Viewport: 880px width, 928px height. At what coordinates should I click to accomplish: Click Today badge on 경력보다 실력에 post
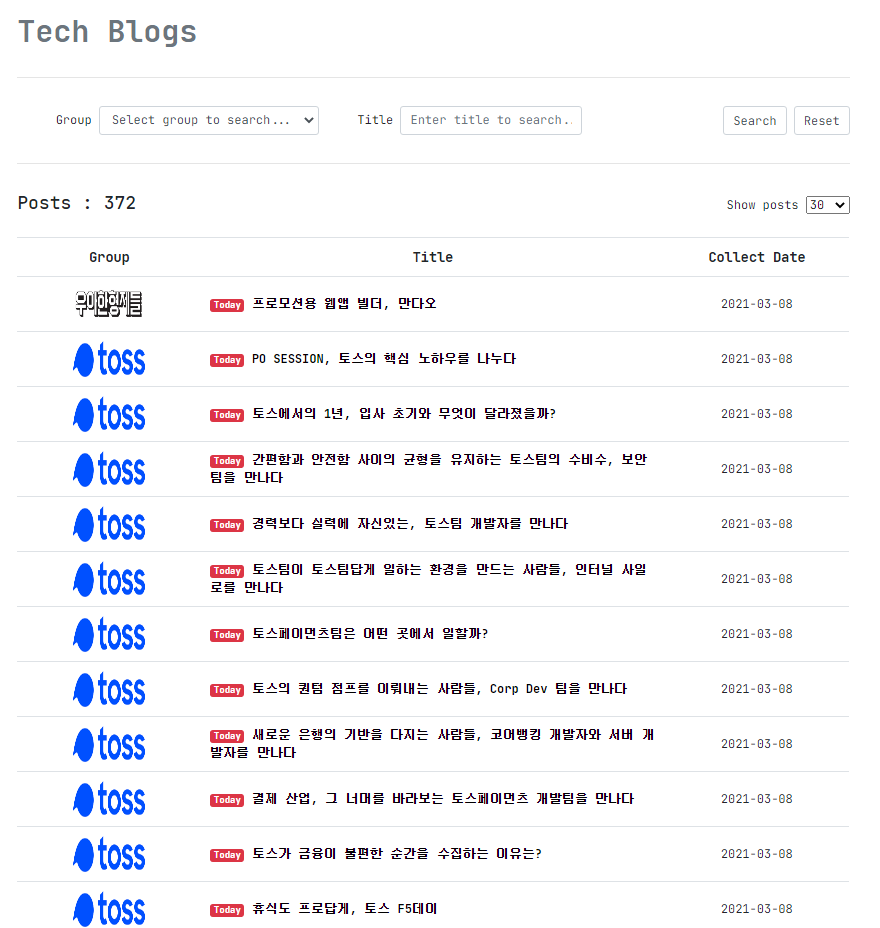pos(227,525)
